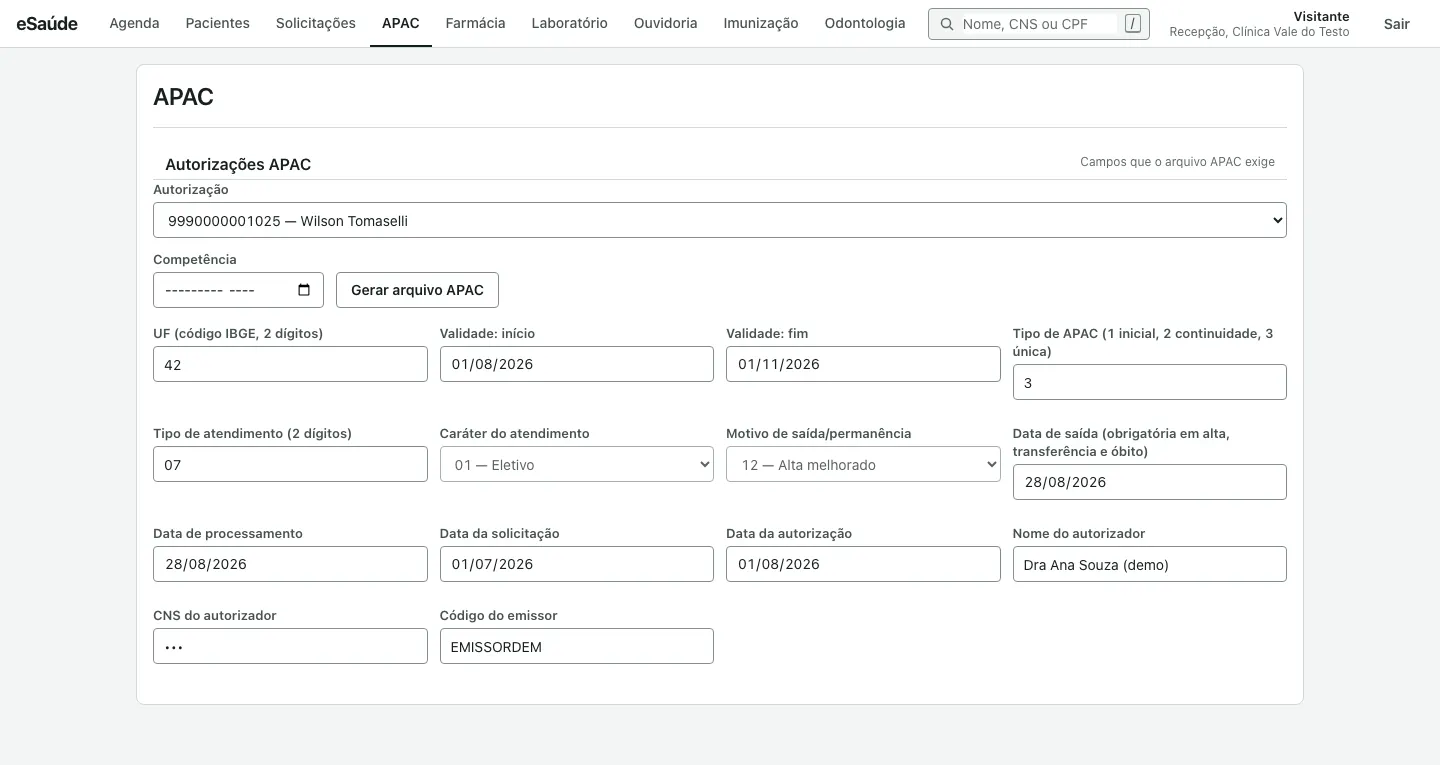Click the CNS do autorizador field
Screen dimensions: 1440x765
pos(290,646)
